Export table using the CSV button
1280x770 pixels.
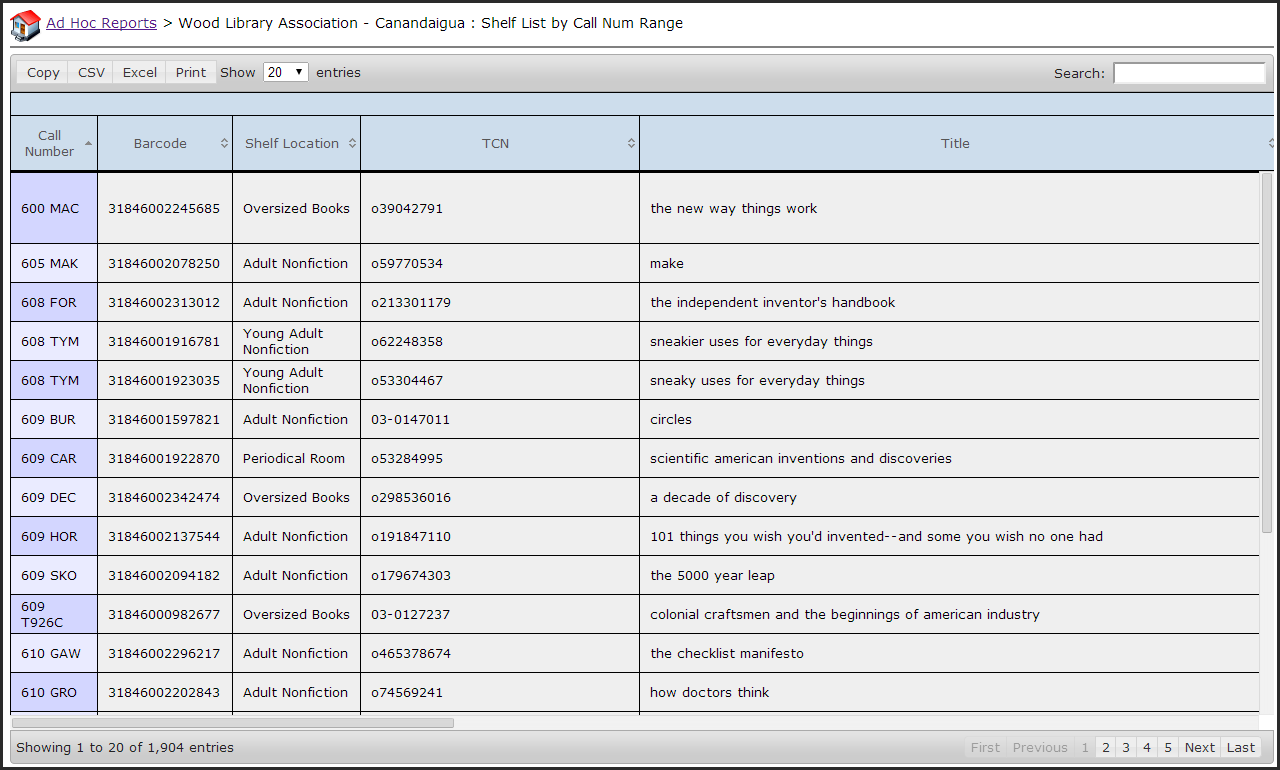click(x=91, y=72)
